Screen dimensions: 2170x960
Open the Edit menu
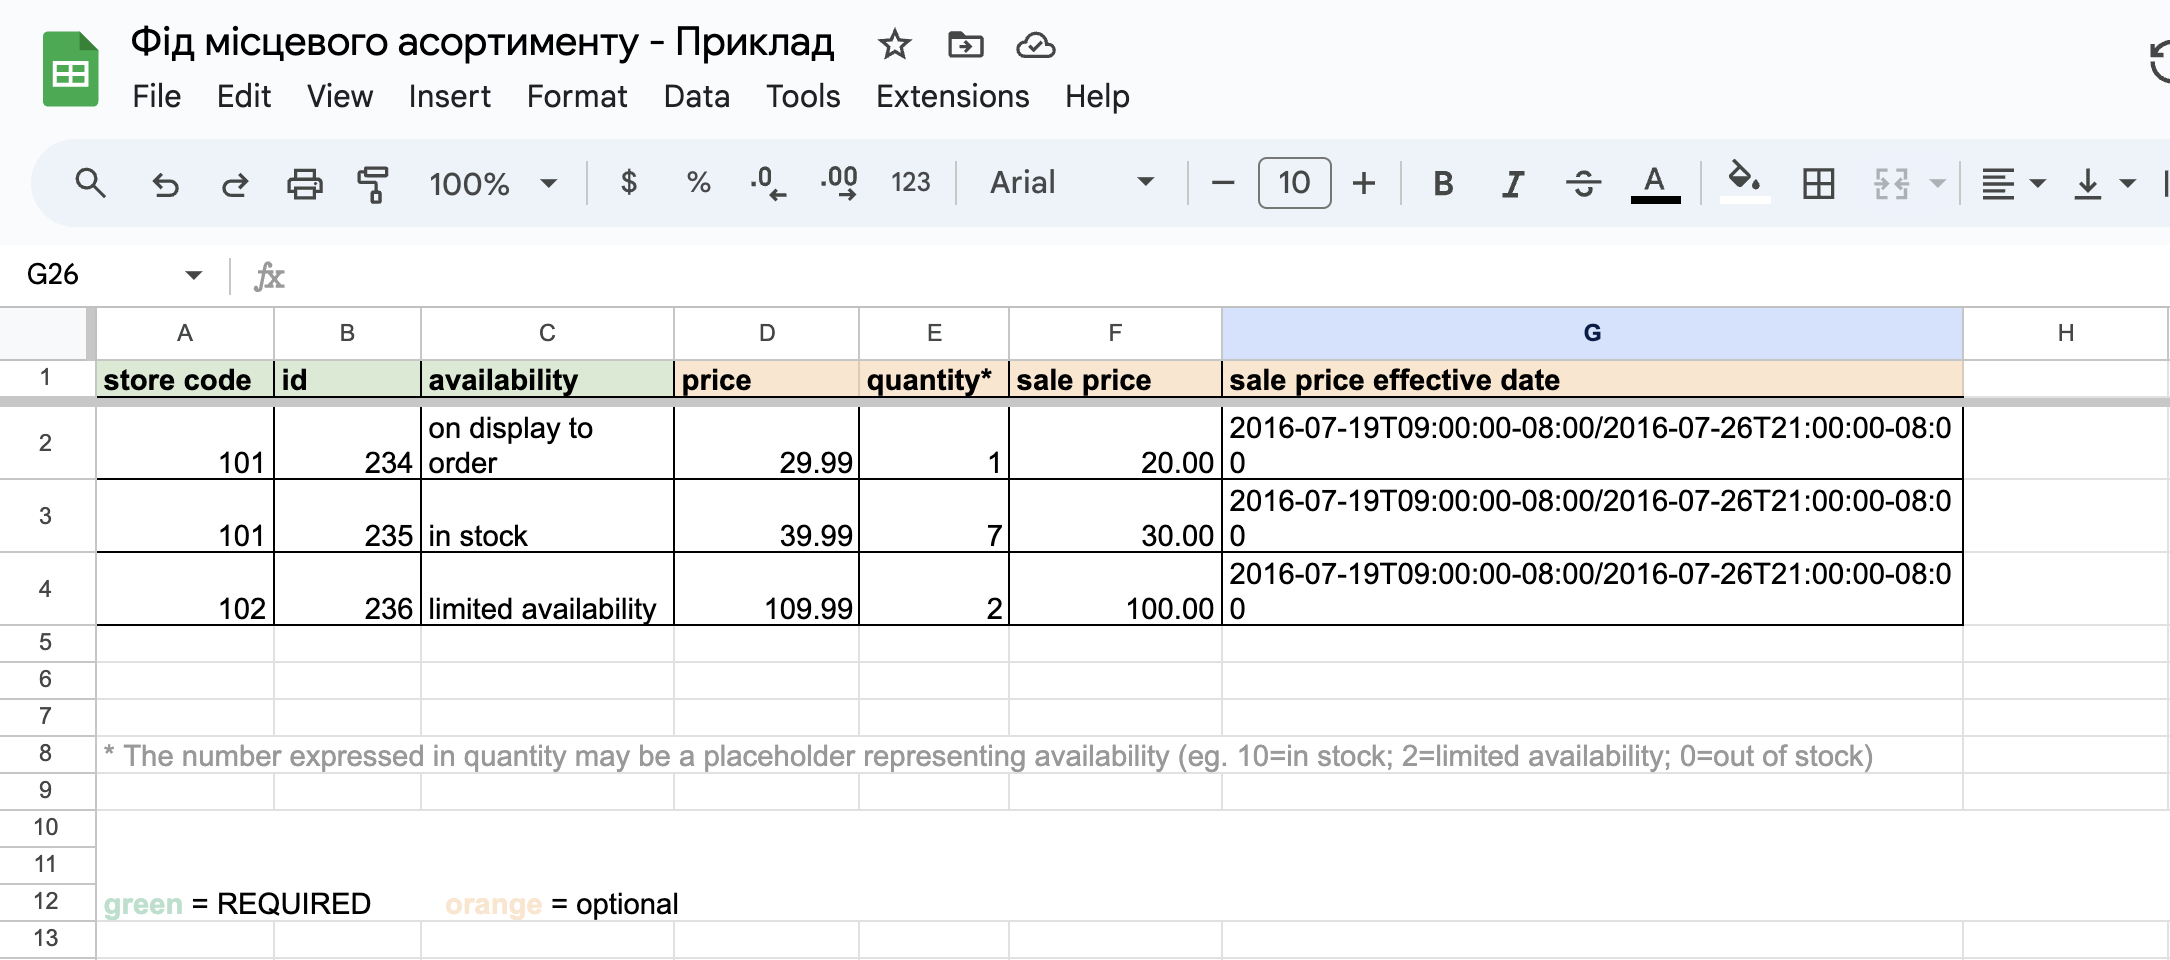243,97
